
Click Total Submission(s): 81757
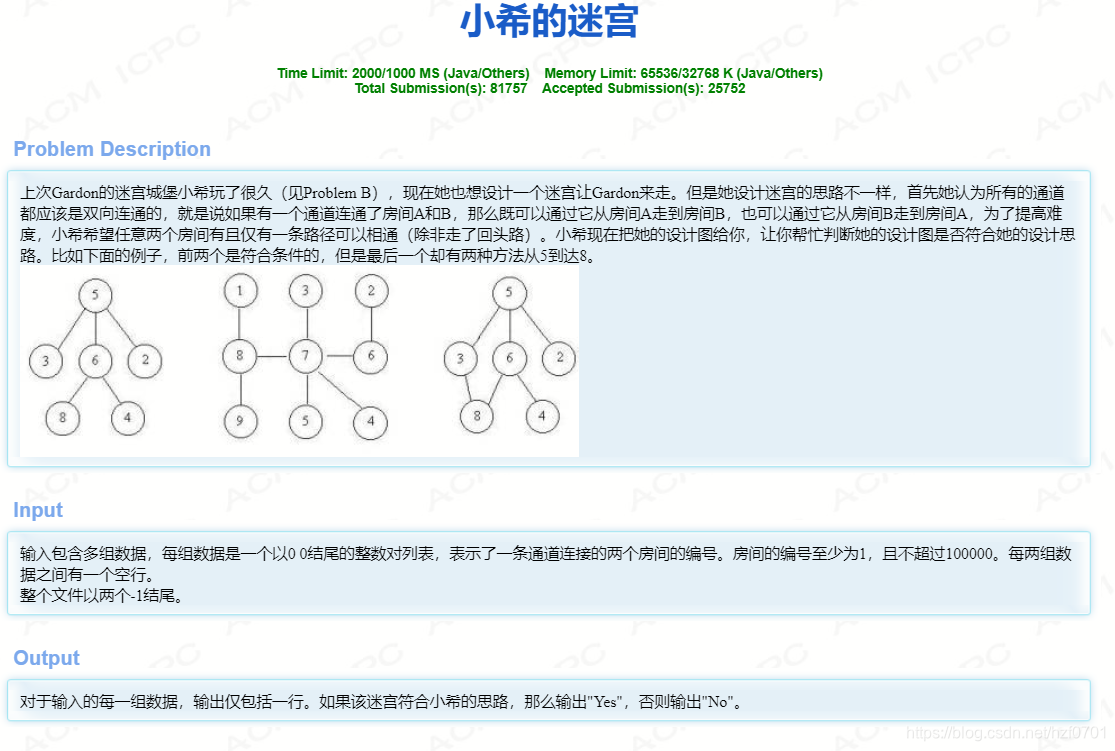pos(441,88)
